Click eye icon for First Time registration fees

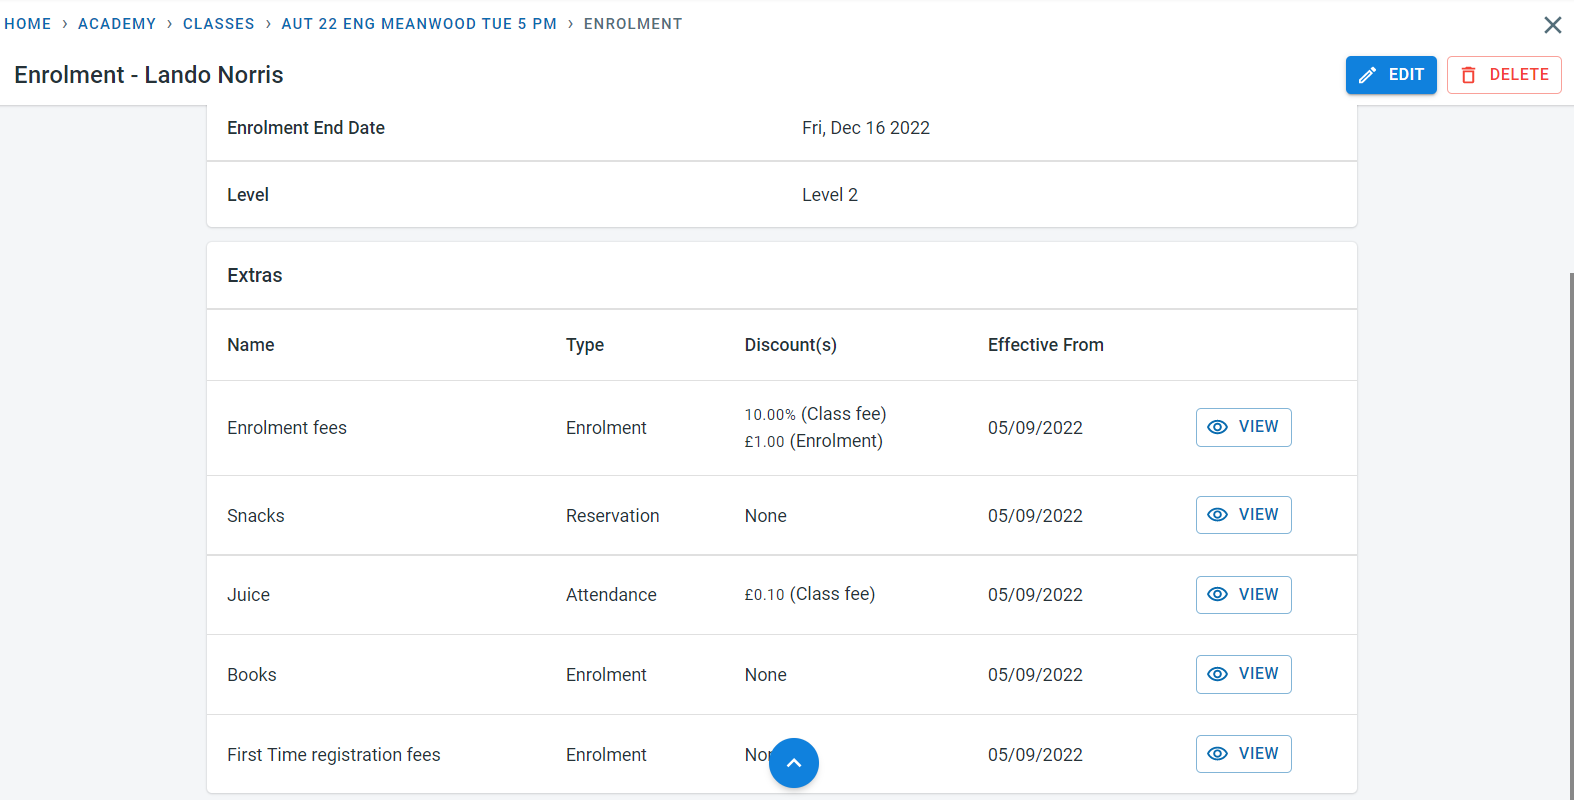pyautogui.click(x=1217, y=754)
